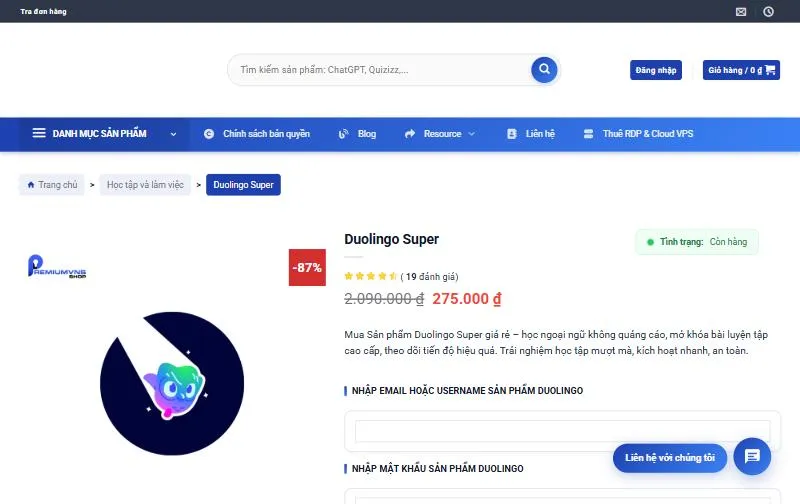Open the Đăng nhập login button

coord(656,70)
